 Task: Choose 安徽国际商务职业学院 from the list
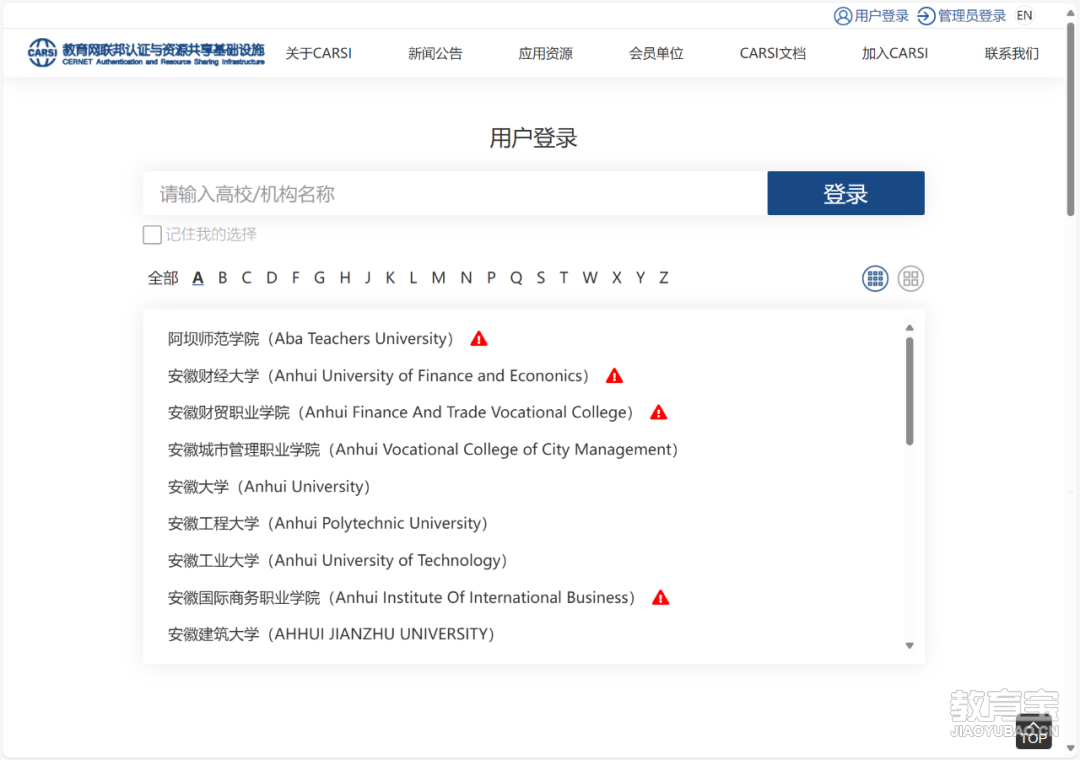point(402,597)
